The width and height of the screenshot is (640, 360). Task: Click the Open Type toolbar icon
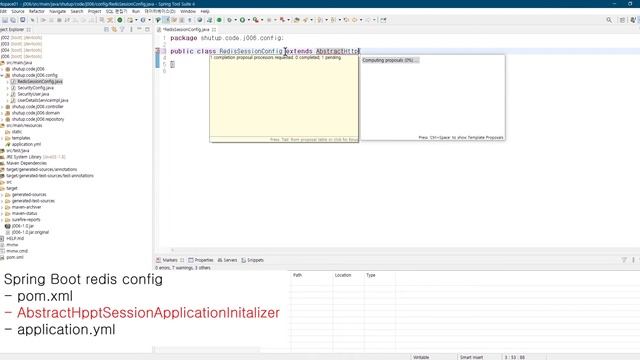click(x=297, y=20)
